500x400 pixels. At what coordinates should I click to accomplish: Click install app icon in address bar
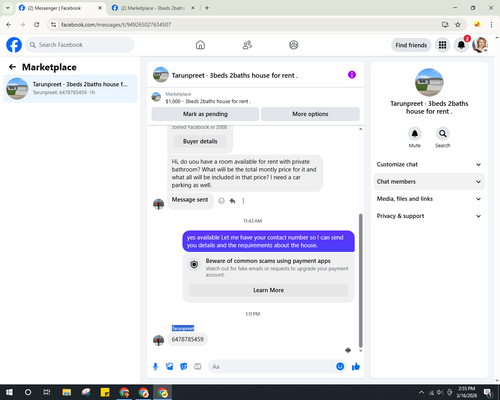[x=445, y=24]
